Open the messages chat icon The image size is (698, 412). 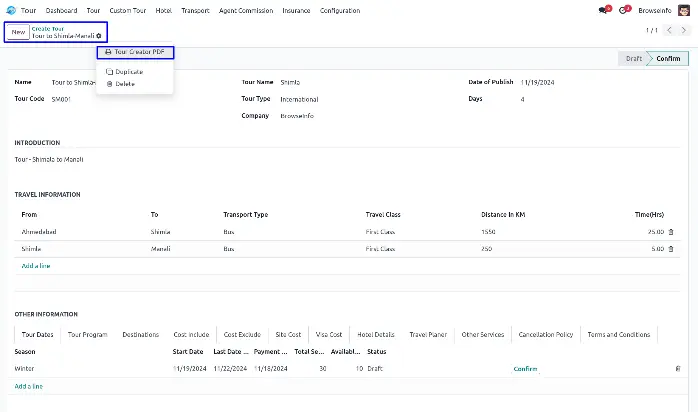(x=603, y=10)
